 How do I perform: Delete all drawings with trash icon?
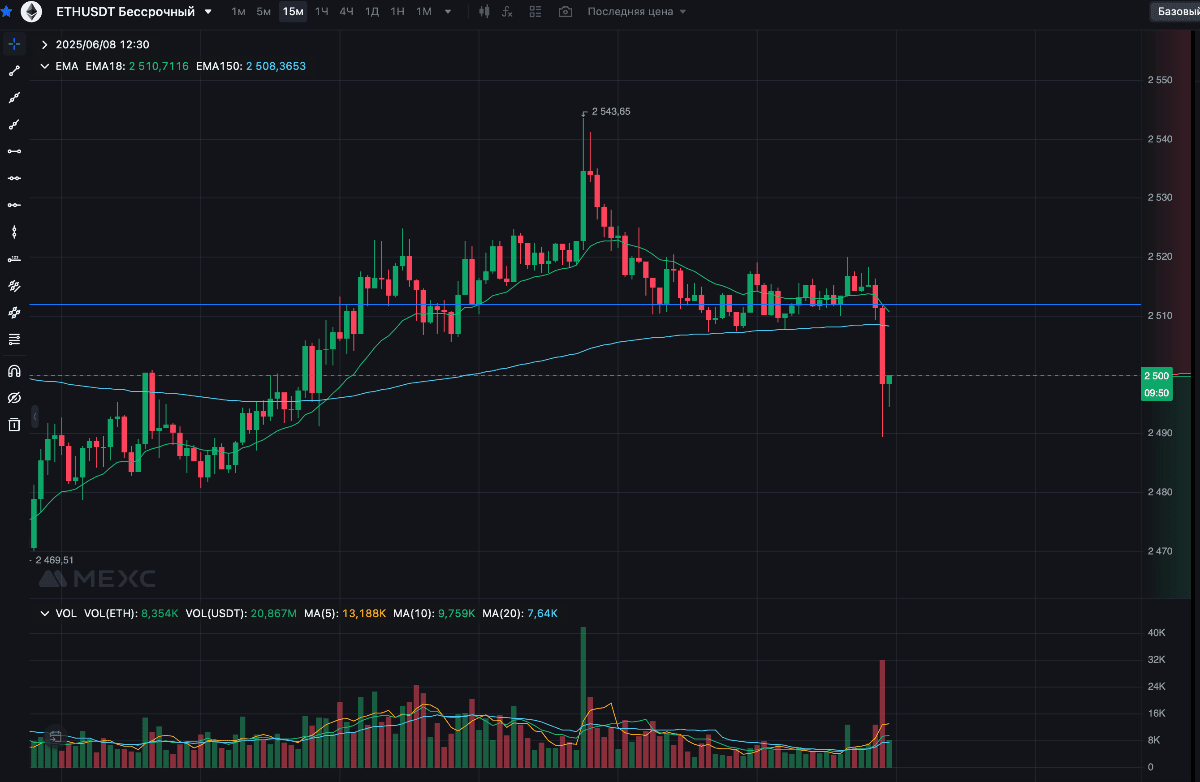click(14, 425)
